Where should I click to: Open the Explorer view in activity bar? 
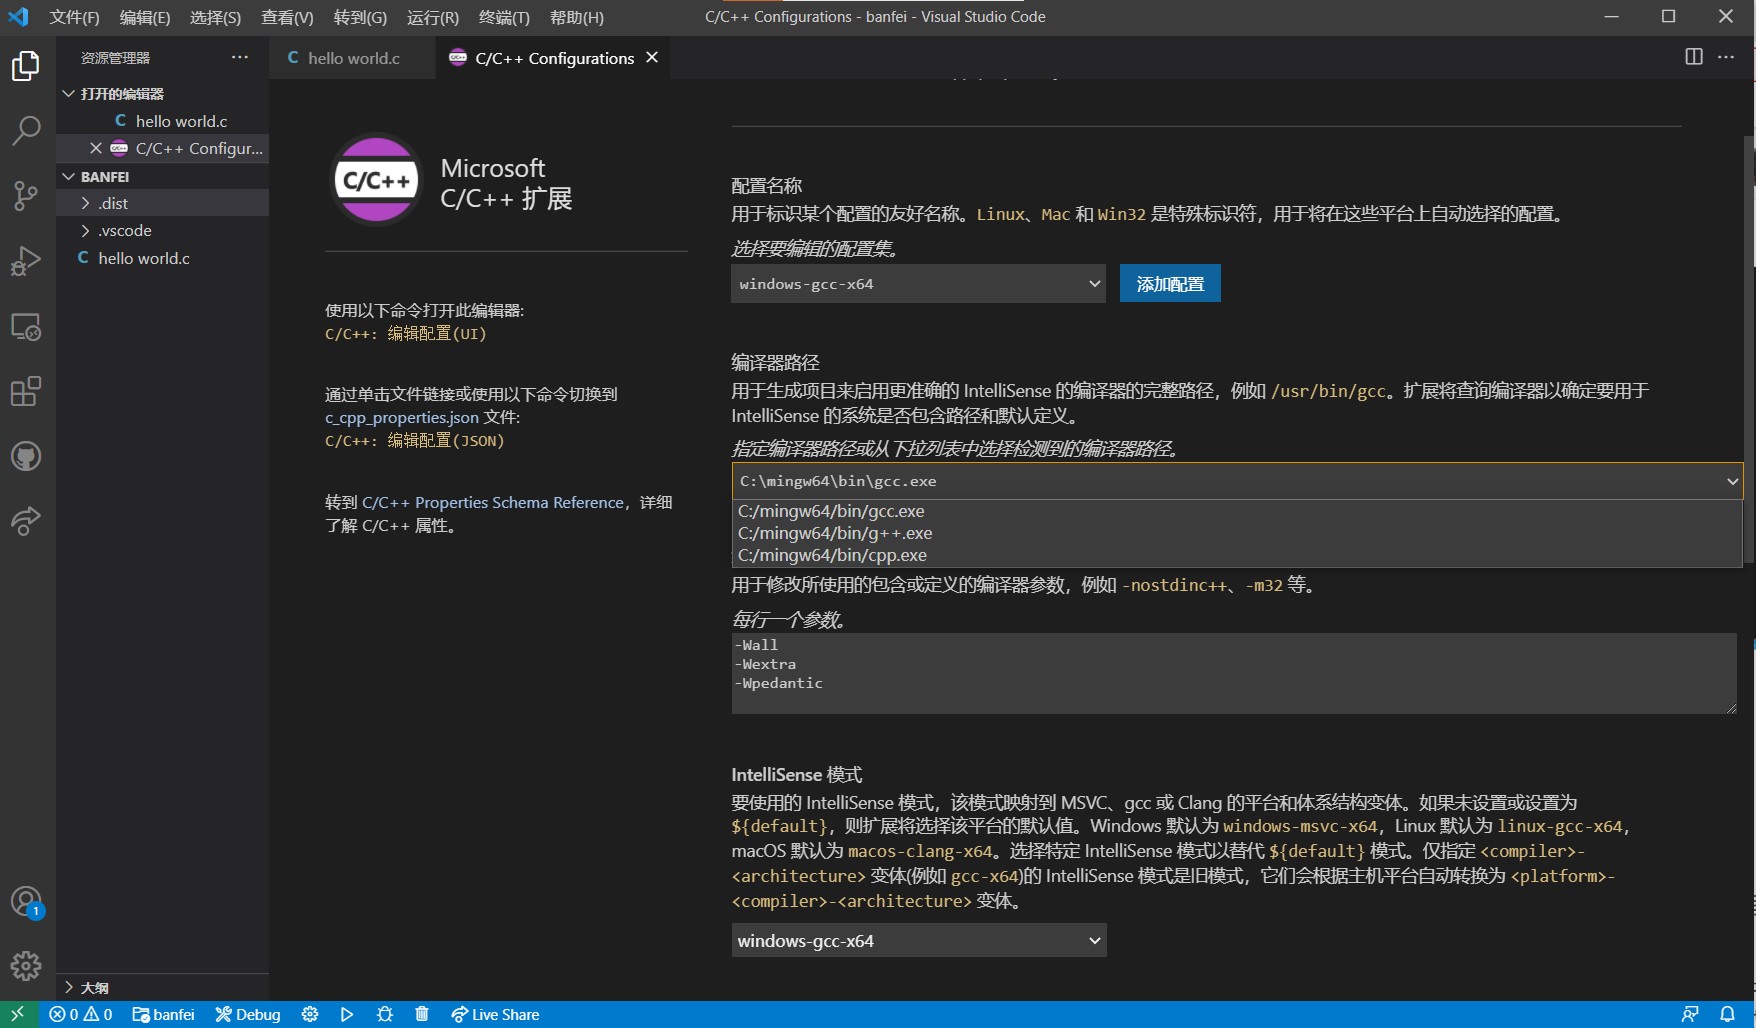pos(26,66)
